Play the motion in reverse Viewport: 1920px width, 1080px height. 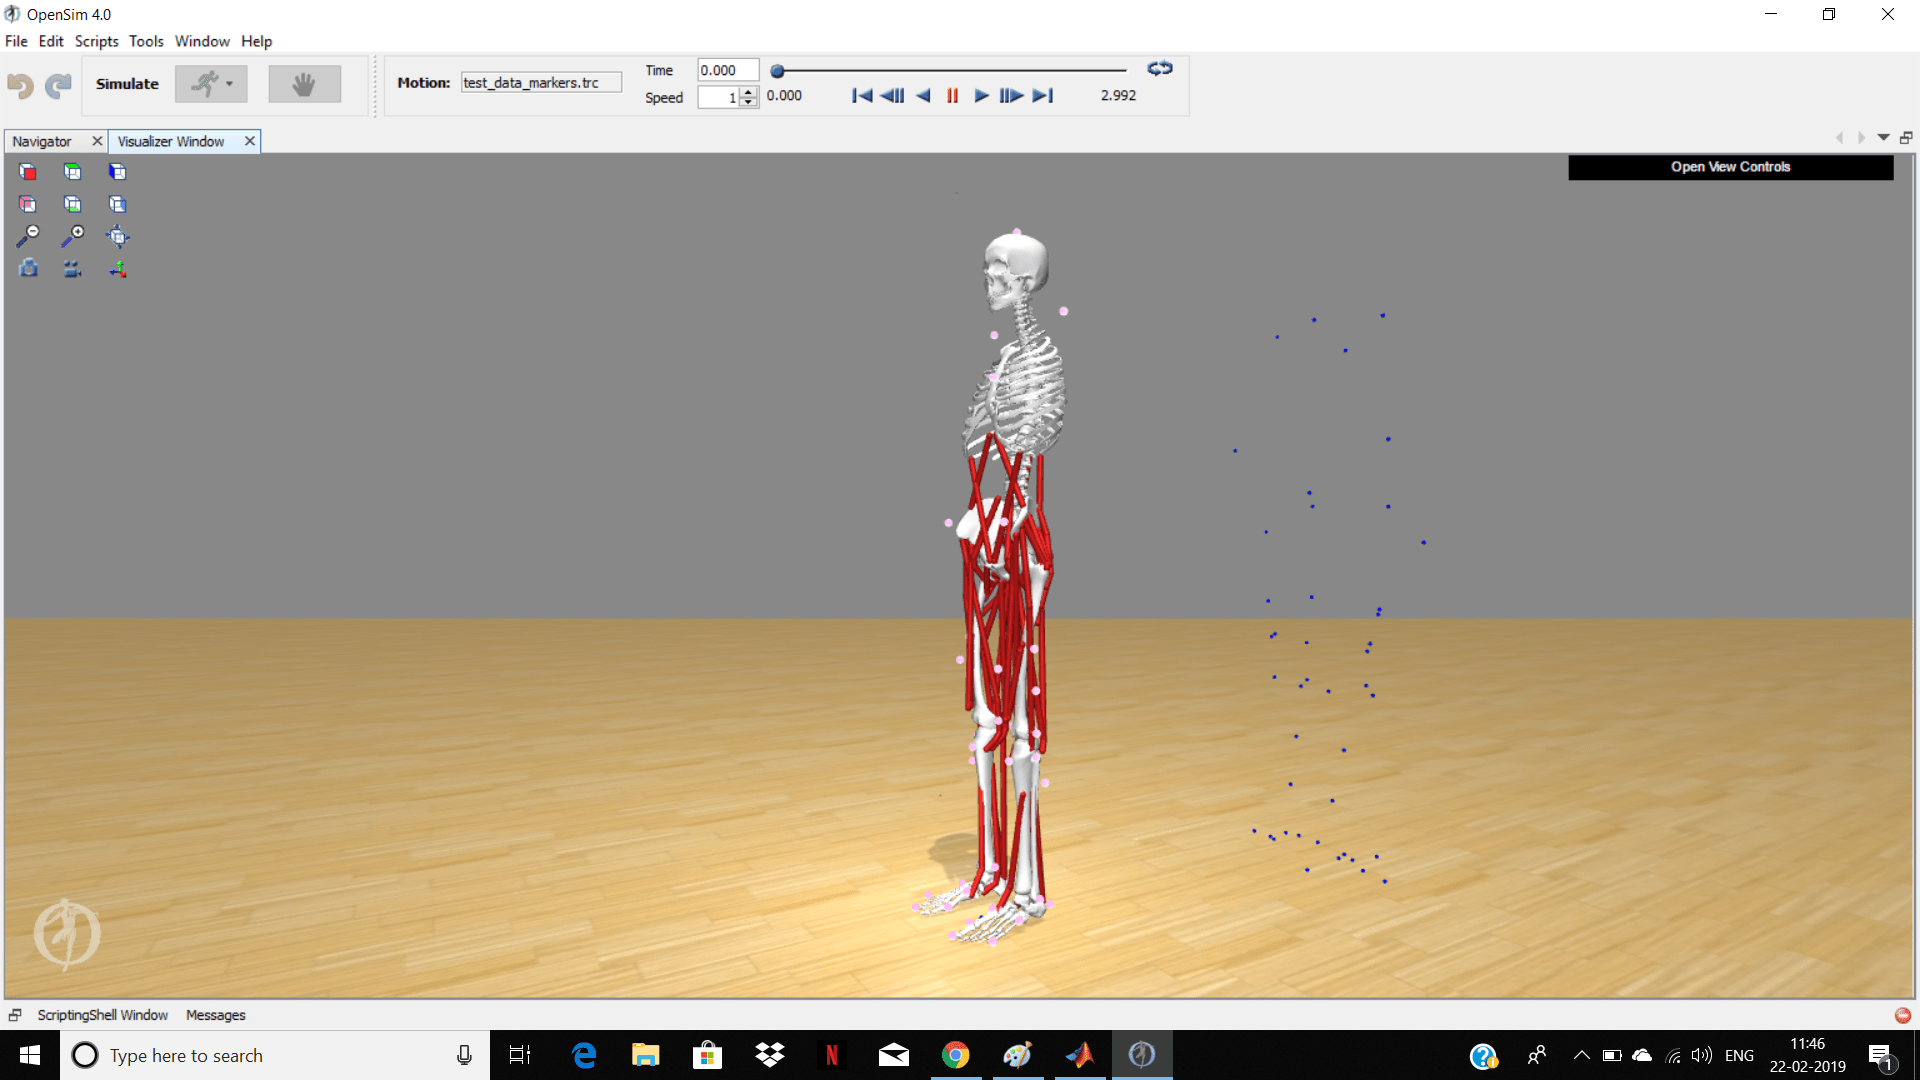point(923,96)
